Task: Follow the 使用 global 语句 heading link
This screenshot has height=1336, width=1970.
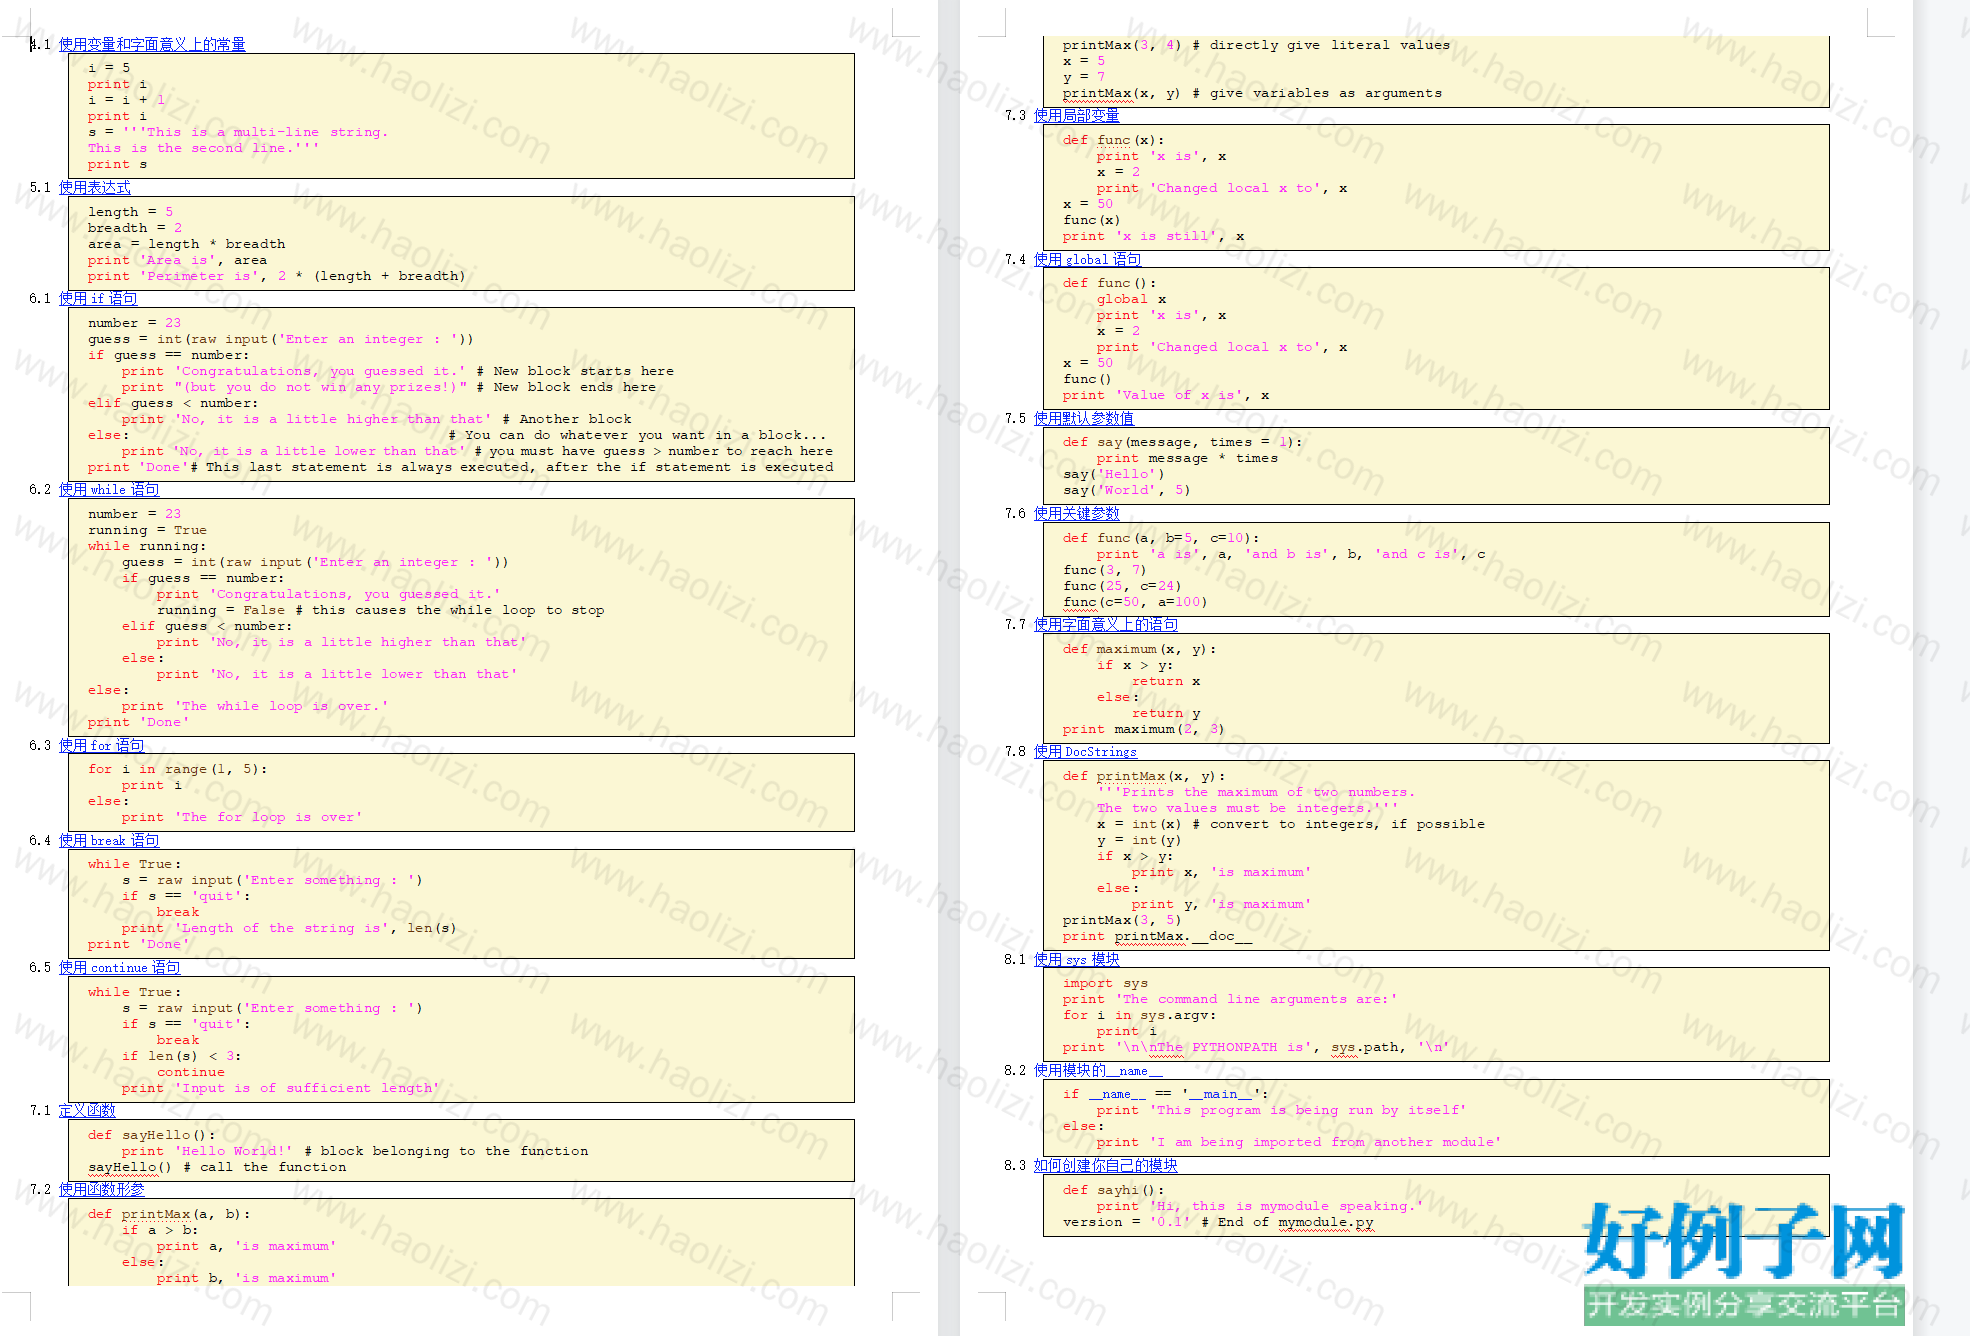Action: (x=1088, y=259)
